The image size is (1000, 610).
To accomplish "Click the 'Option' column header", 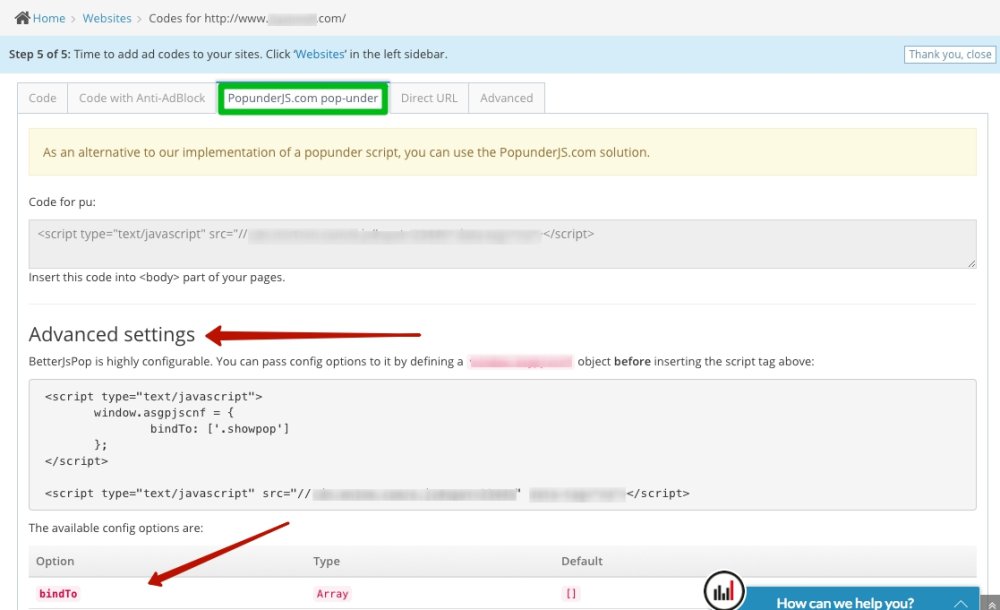I will pos(55,561).
